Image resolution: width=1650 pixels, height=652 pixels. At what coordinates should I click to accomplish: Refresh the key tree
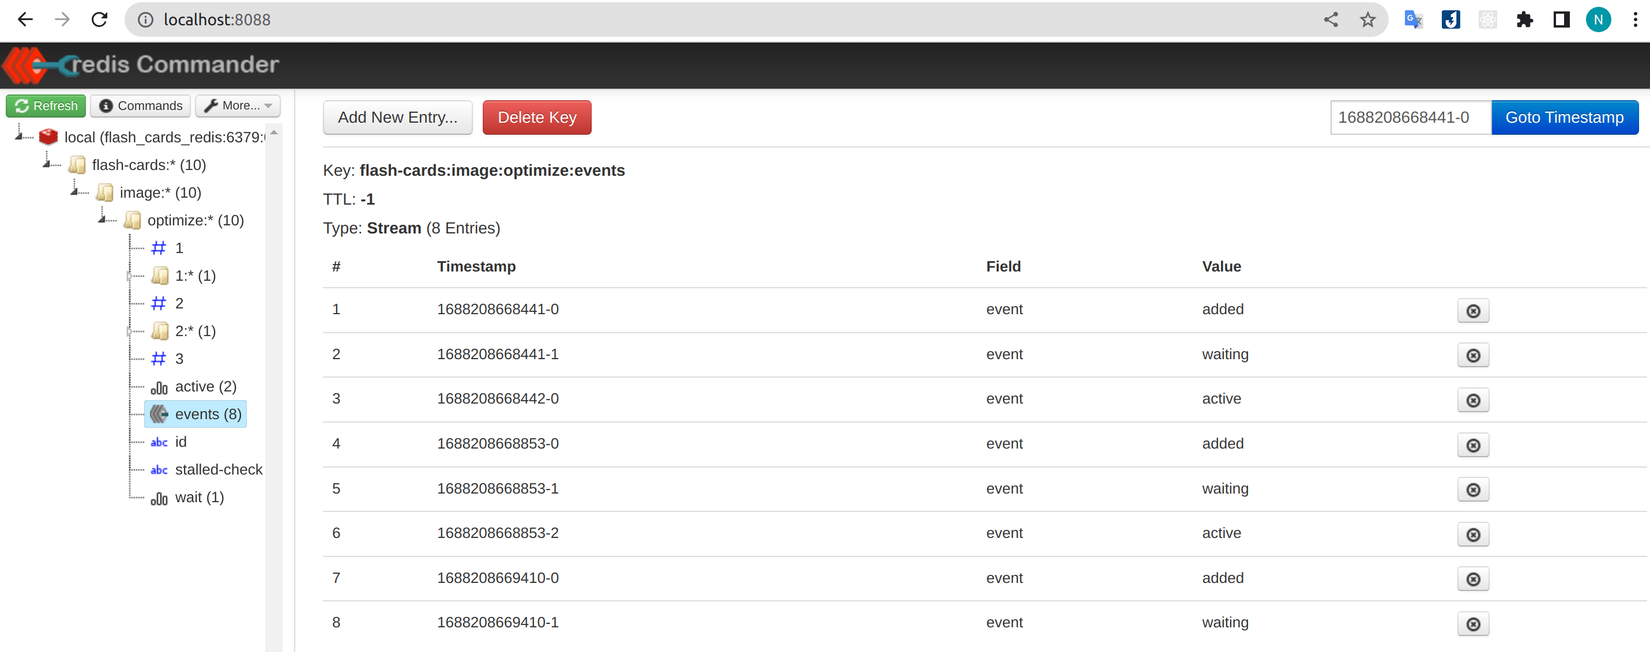coord(46,106)
